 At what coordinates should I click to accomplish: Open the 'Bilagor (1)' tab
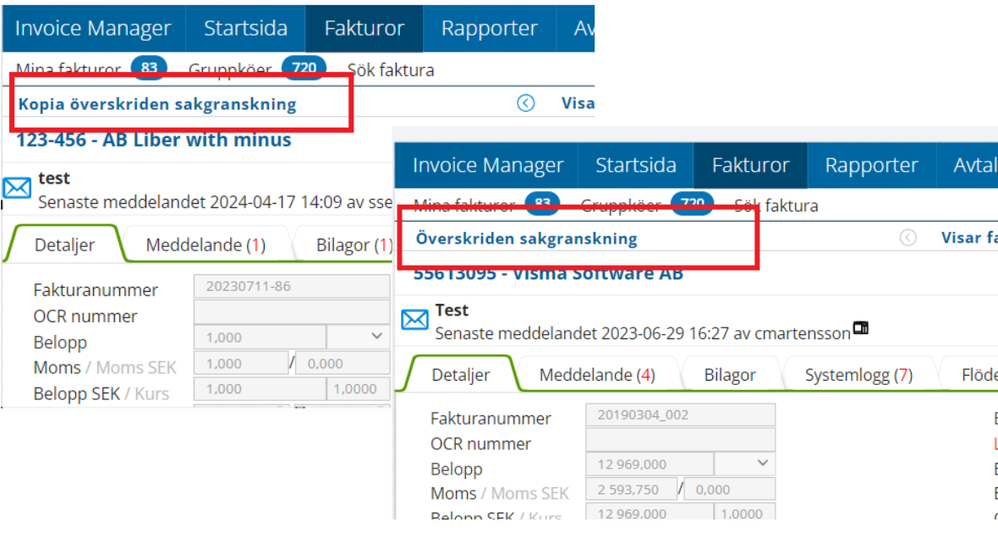coord(354,245)
